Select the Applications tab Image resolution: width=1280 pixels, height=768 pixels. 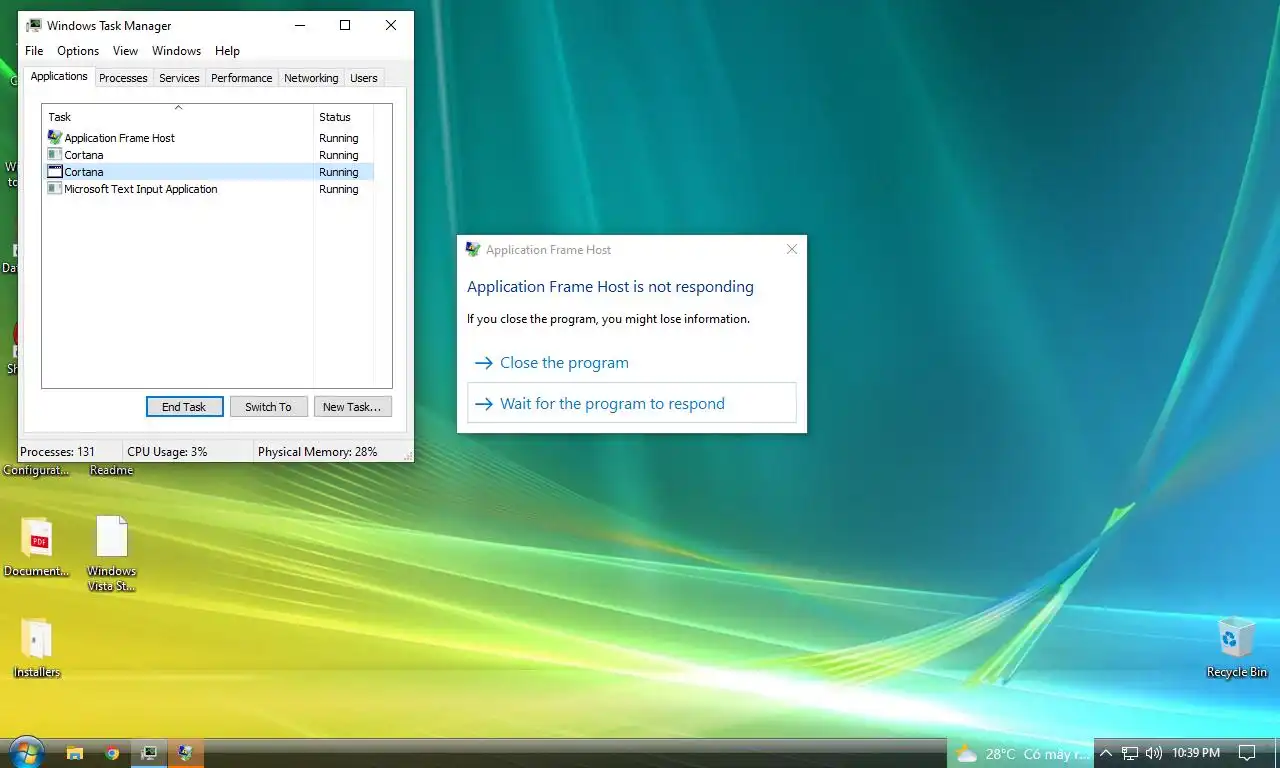59,77
